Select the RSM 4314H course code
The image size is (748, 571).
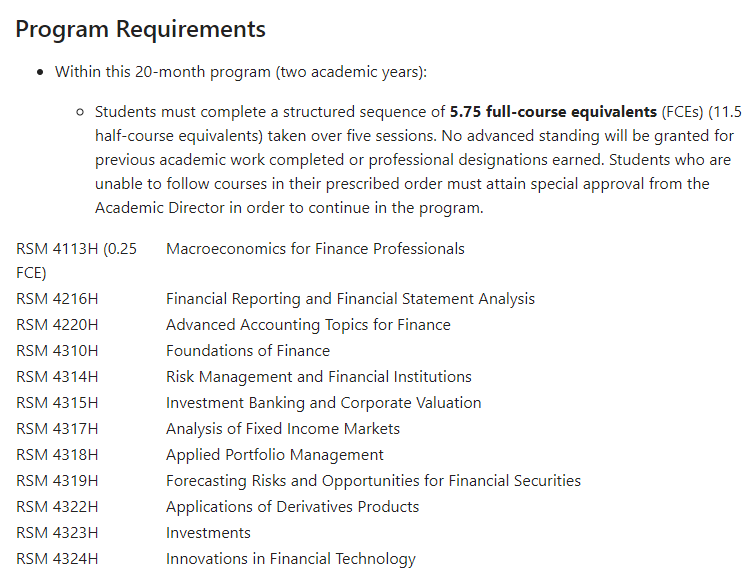[57, 377]
